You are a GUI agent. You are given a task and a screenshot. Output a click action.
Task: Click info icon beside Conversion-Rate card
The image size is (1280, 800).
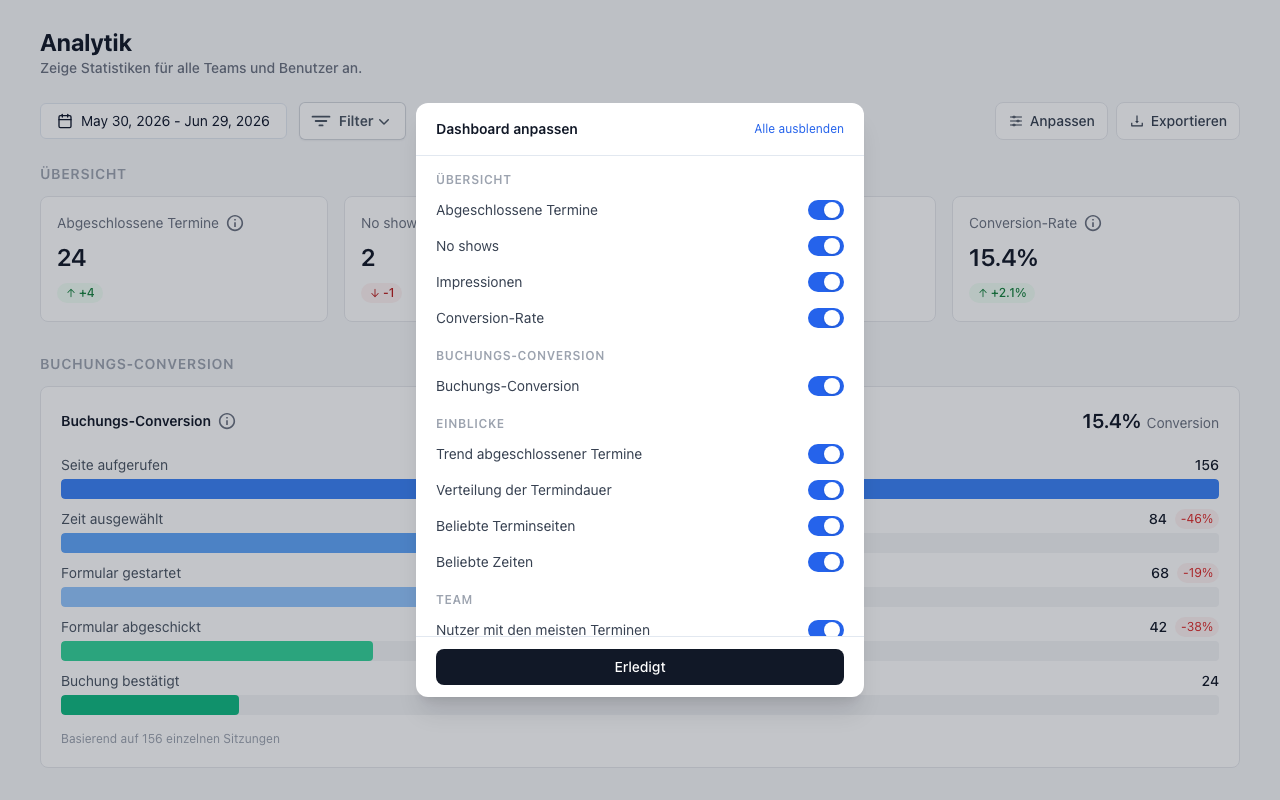1093,223
